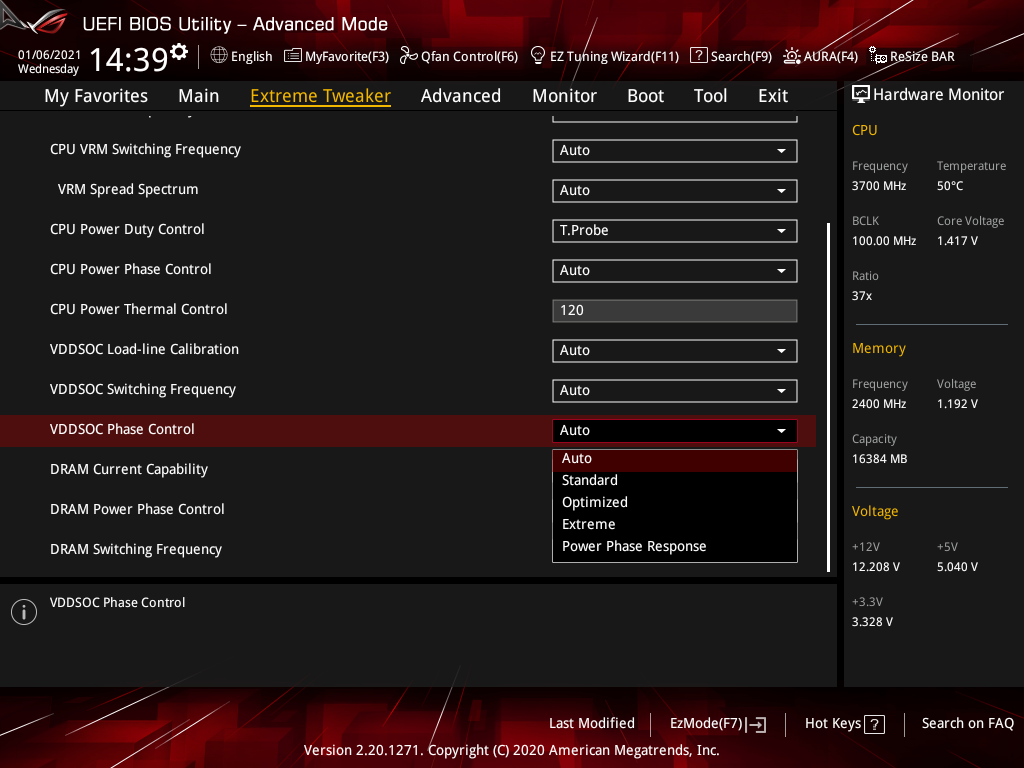This screenshot has width=1024, height=768.
Task: Click the settings list vertical scrollbar
Action: tap(828, 397)
